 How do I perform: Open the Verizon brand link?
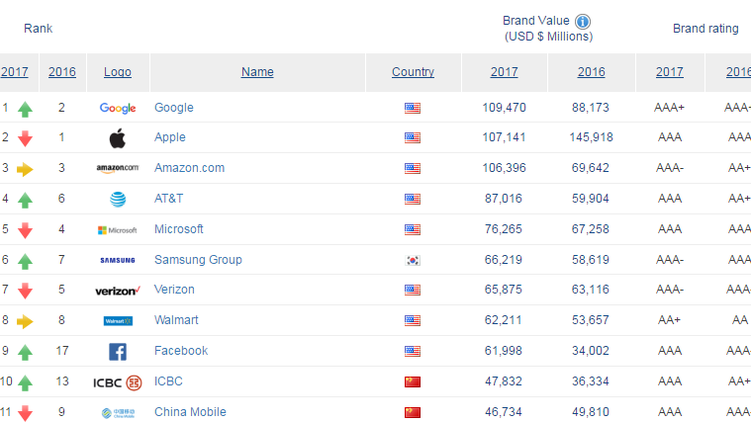click(x=174, y=290)
